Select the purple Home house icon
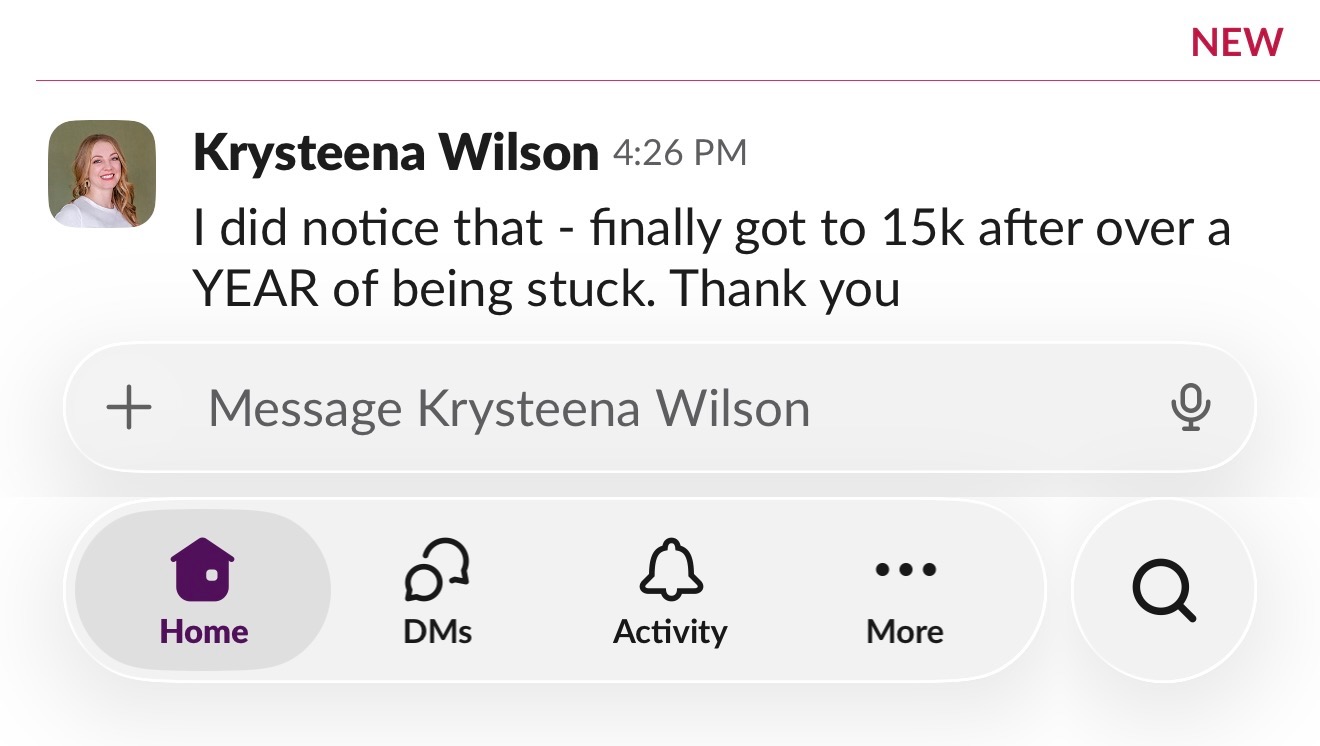 click(x=203, y=569)
